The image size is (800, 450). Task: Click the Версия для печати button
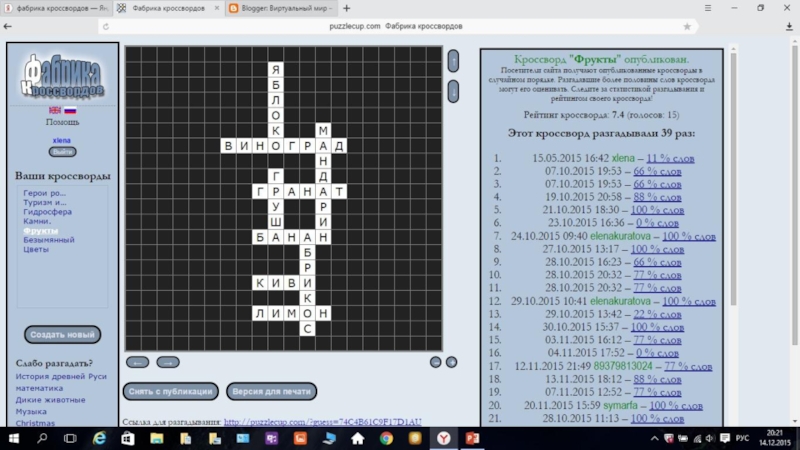click(x=271, y=391)
